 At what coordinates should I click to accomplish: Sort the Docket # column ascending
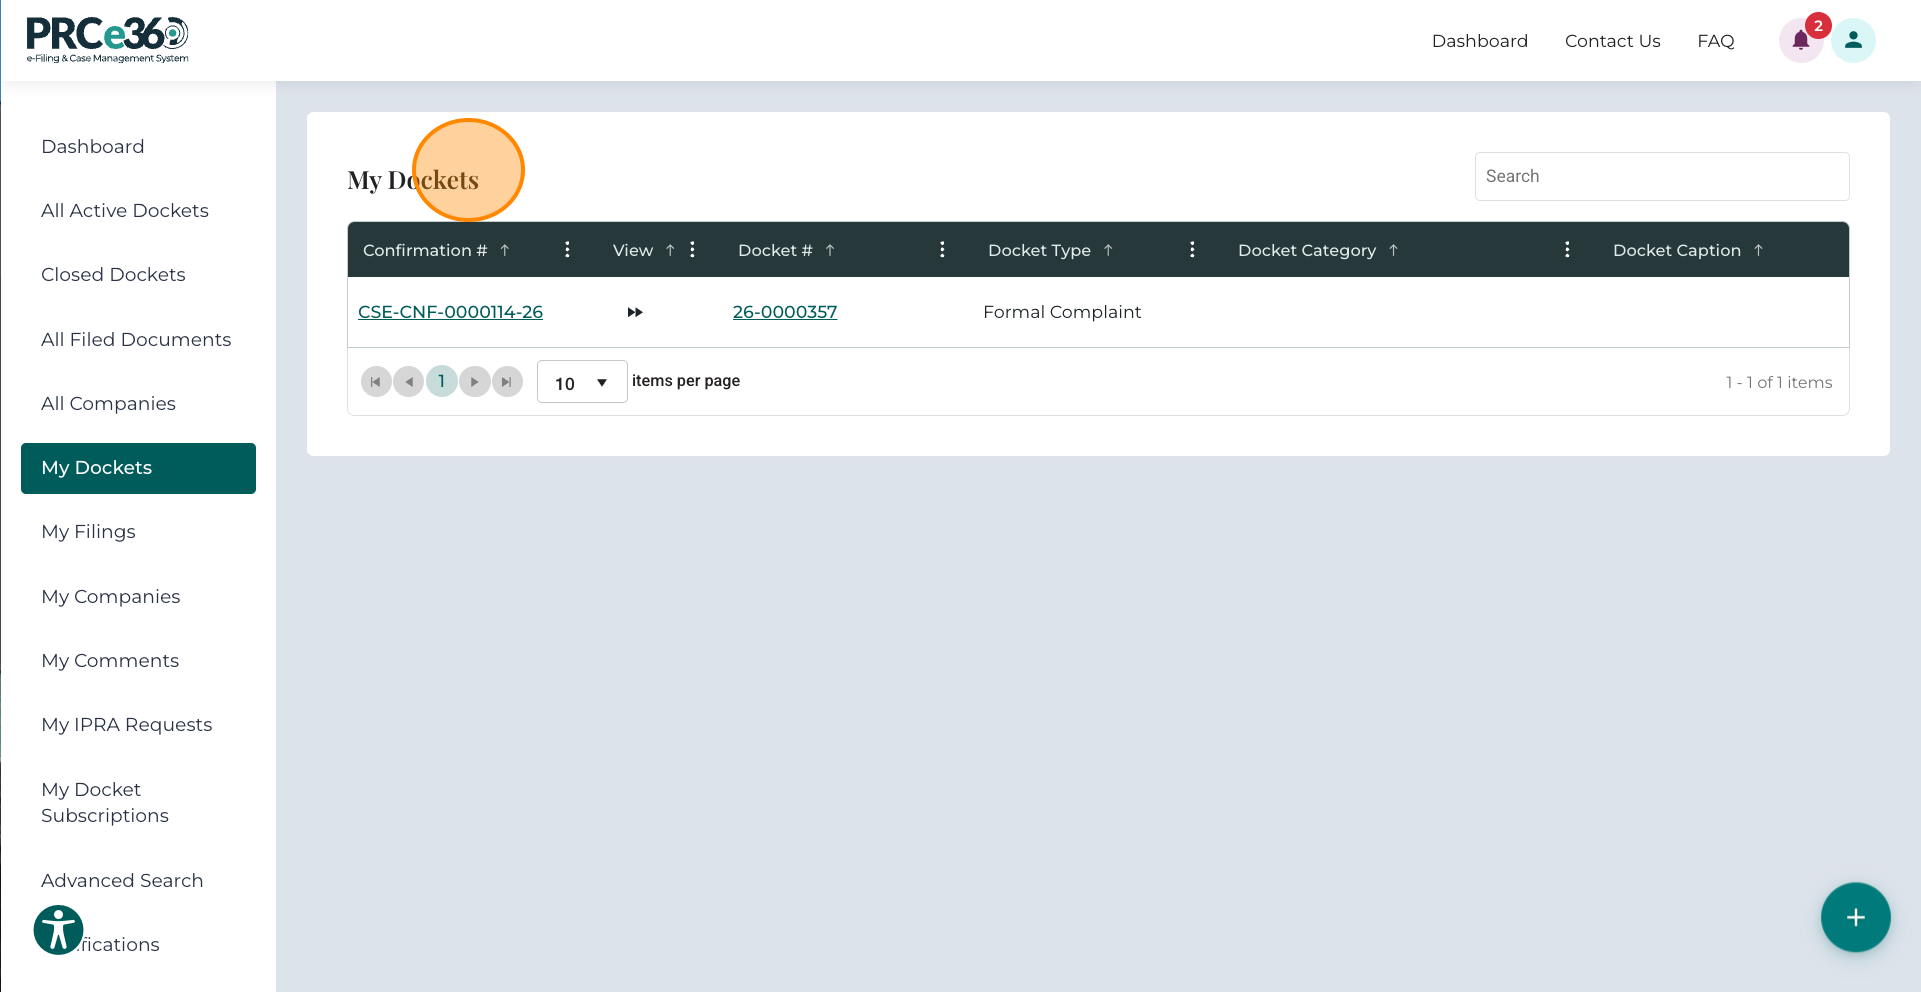831,250
